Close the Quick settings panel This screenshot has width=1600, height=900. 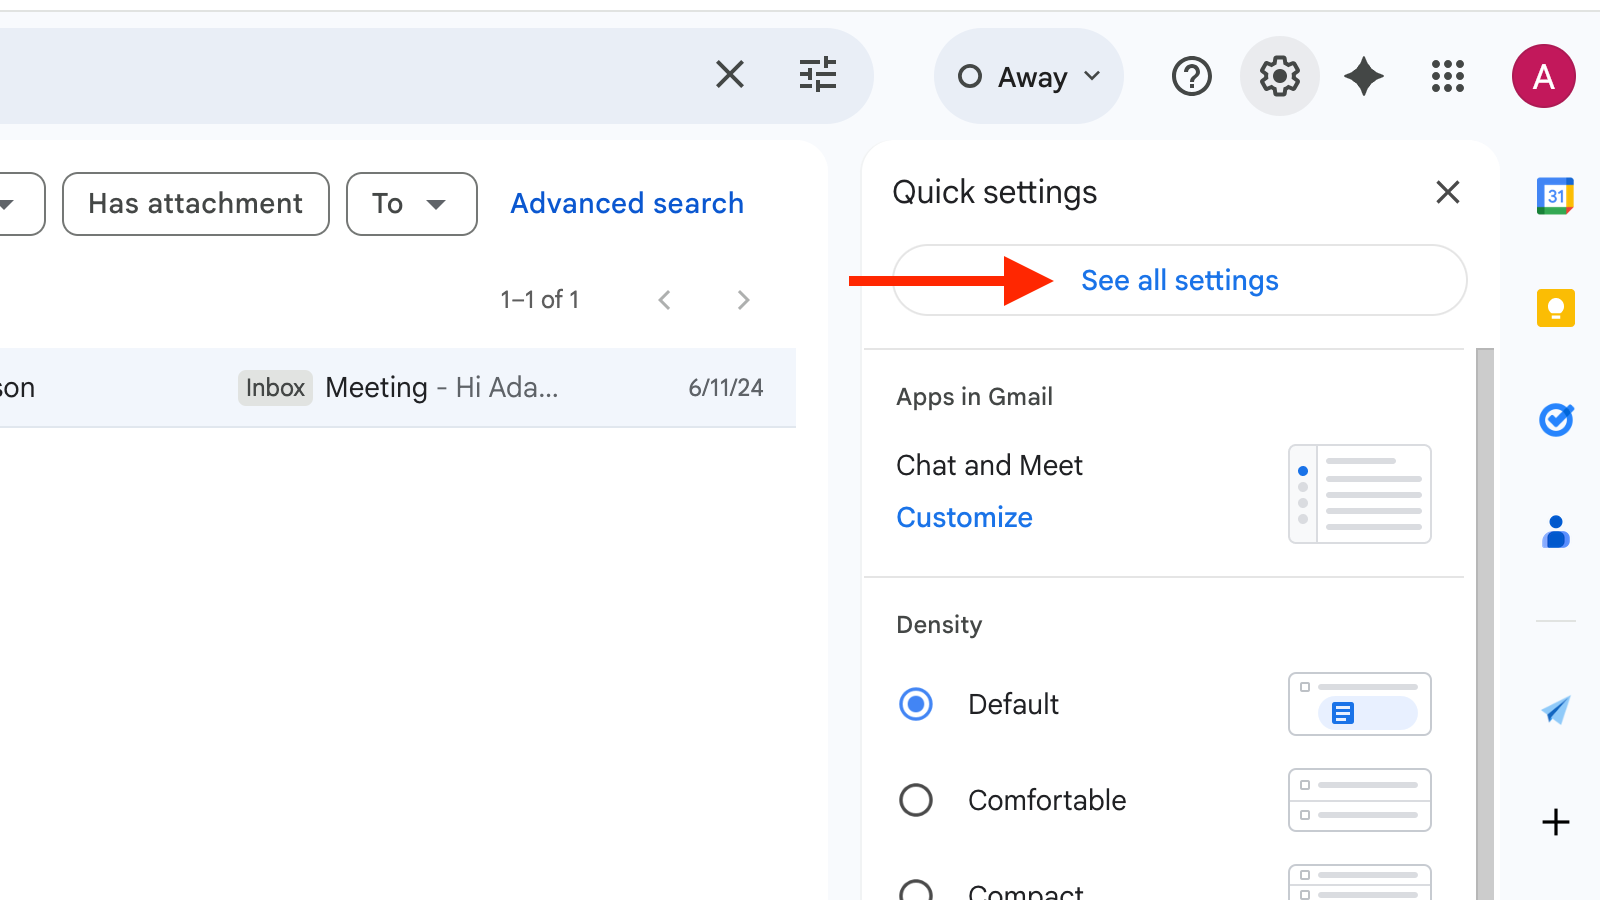tap(1447, 192)
